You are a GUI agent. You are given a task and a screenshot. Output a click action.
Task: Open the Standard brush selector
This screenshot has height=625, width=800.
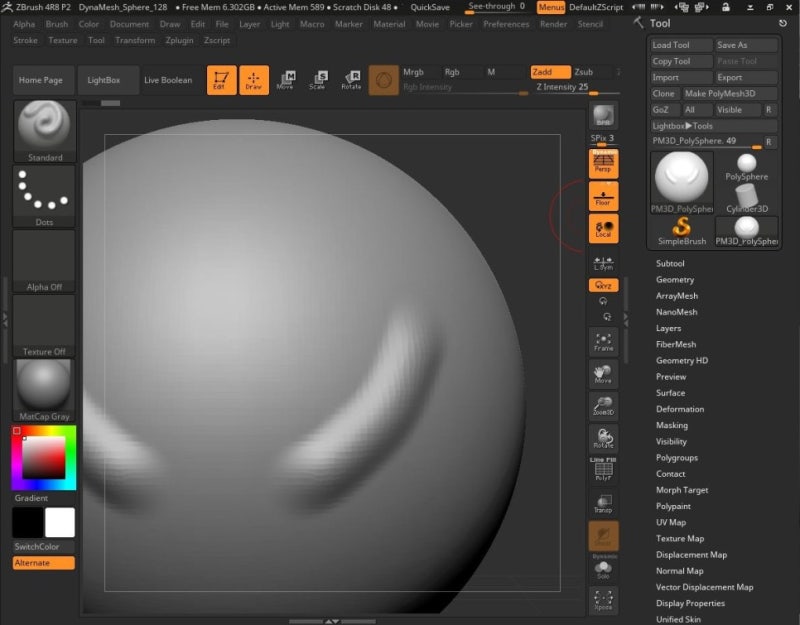click(x=44, y=131)
